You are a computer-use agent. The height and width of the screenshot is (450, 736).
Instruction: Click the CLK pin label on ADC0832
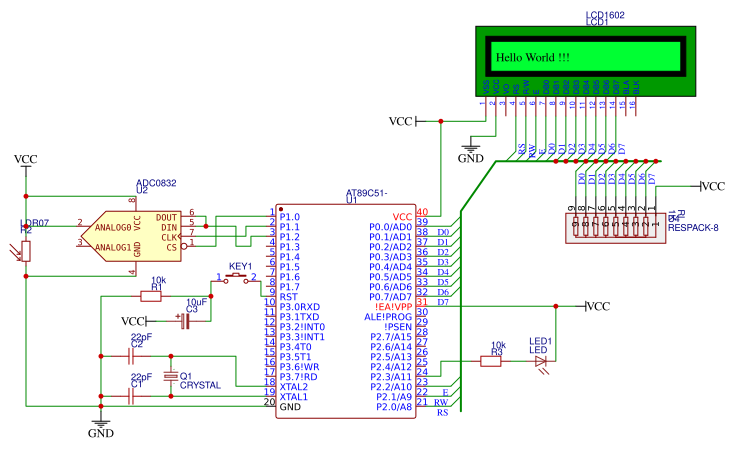(169, 237)
